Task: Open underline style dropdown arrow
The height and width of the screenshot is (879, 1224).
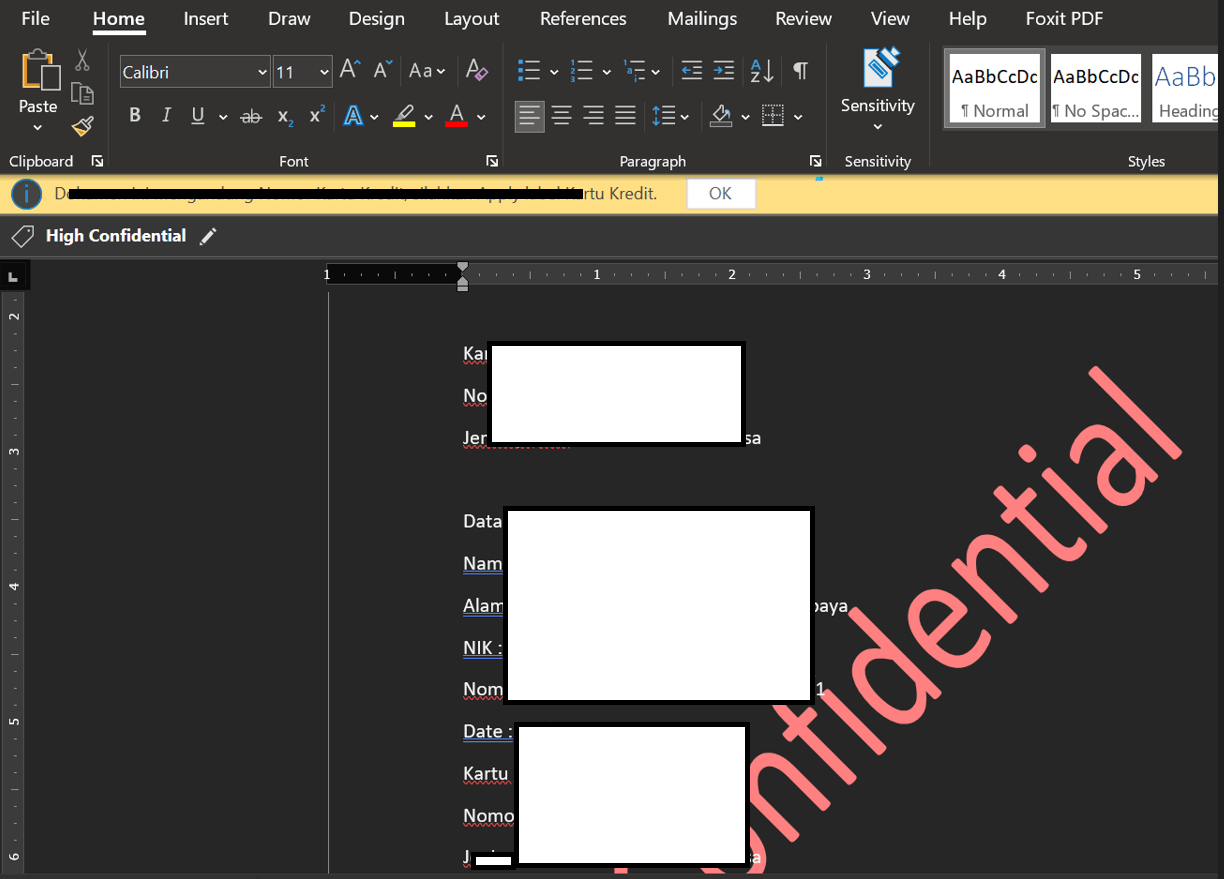Action: tap(223, 117)
